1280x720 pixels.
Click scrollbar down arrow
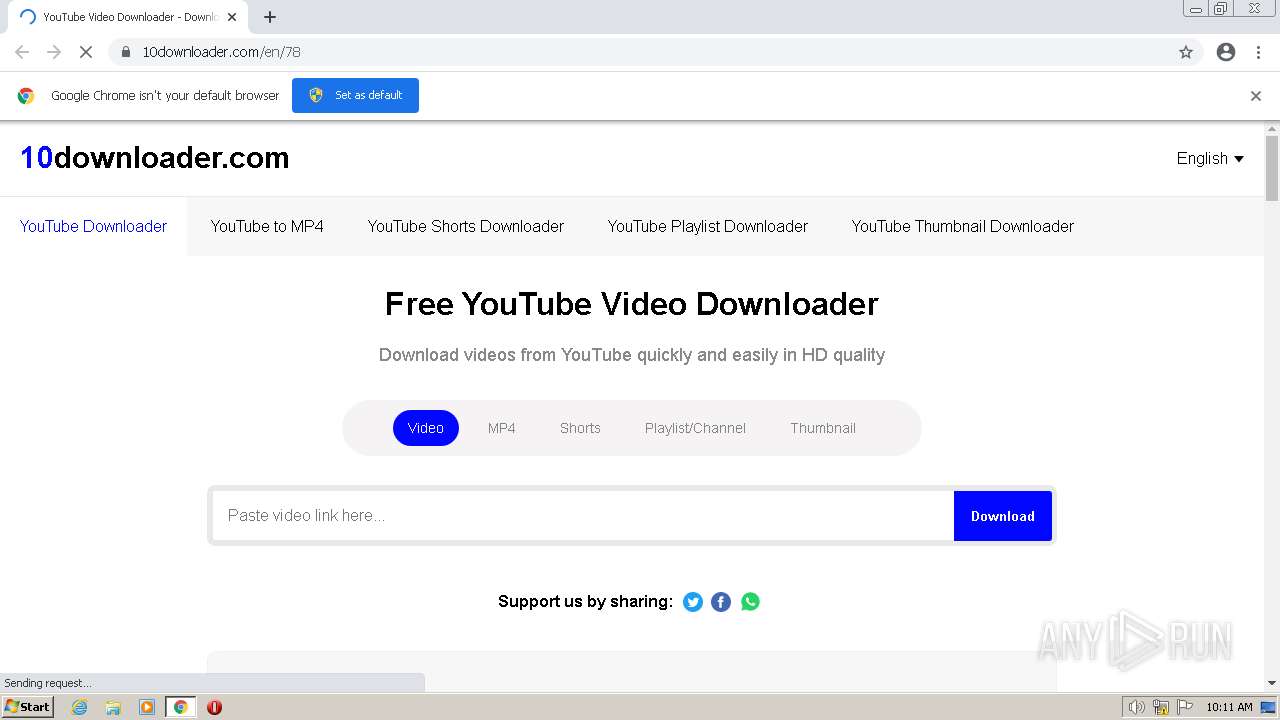point(1272,683)
